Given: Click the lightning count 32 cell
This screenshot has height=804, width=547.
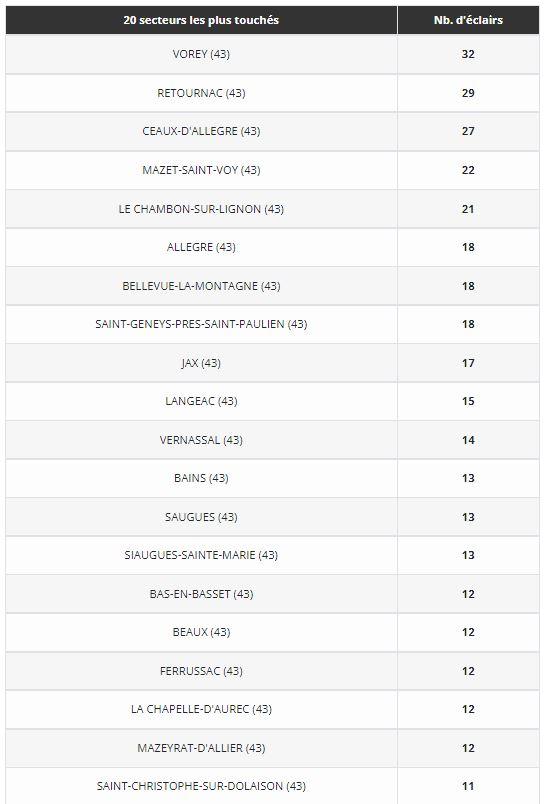Looking at the screenshot, I should 468,54.
